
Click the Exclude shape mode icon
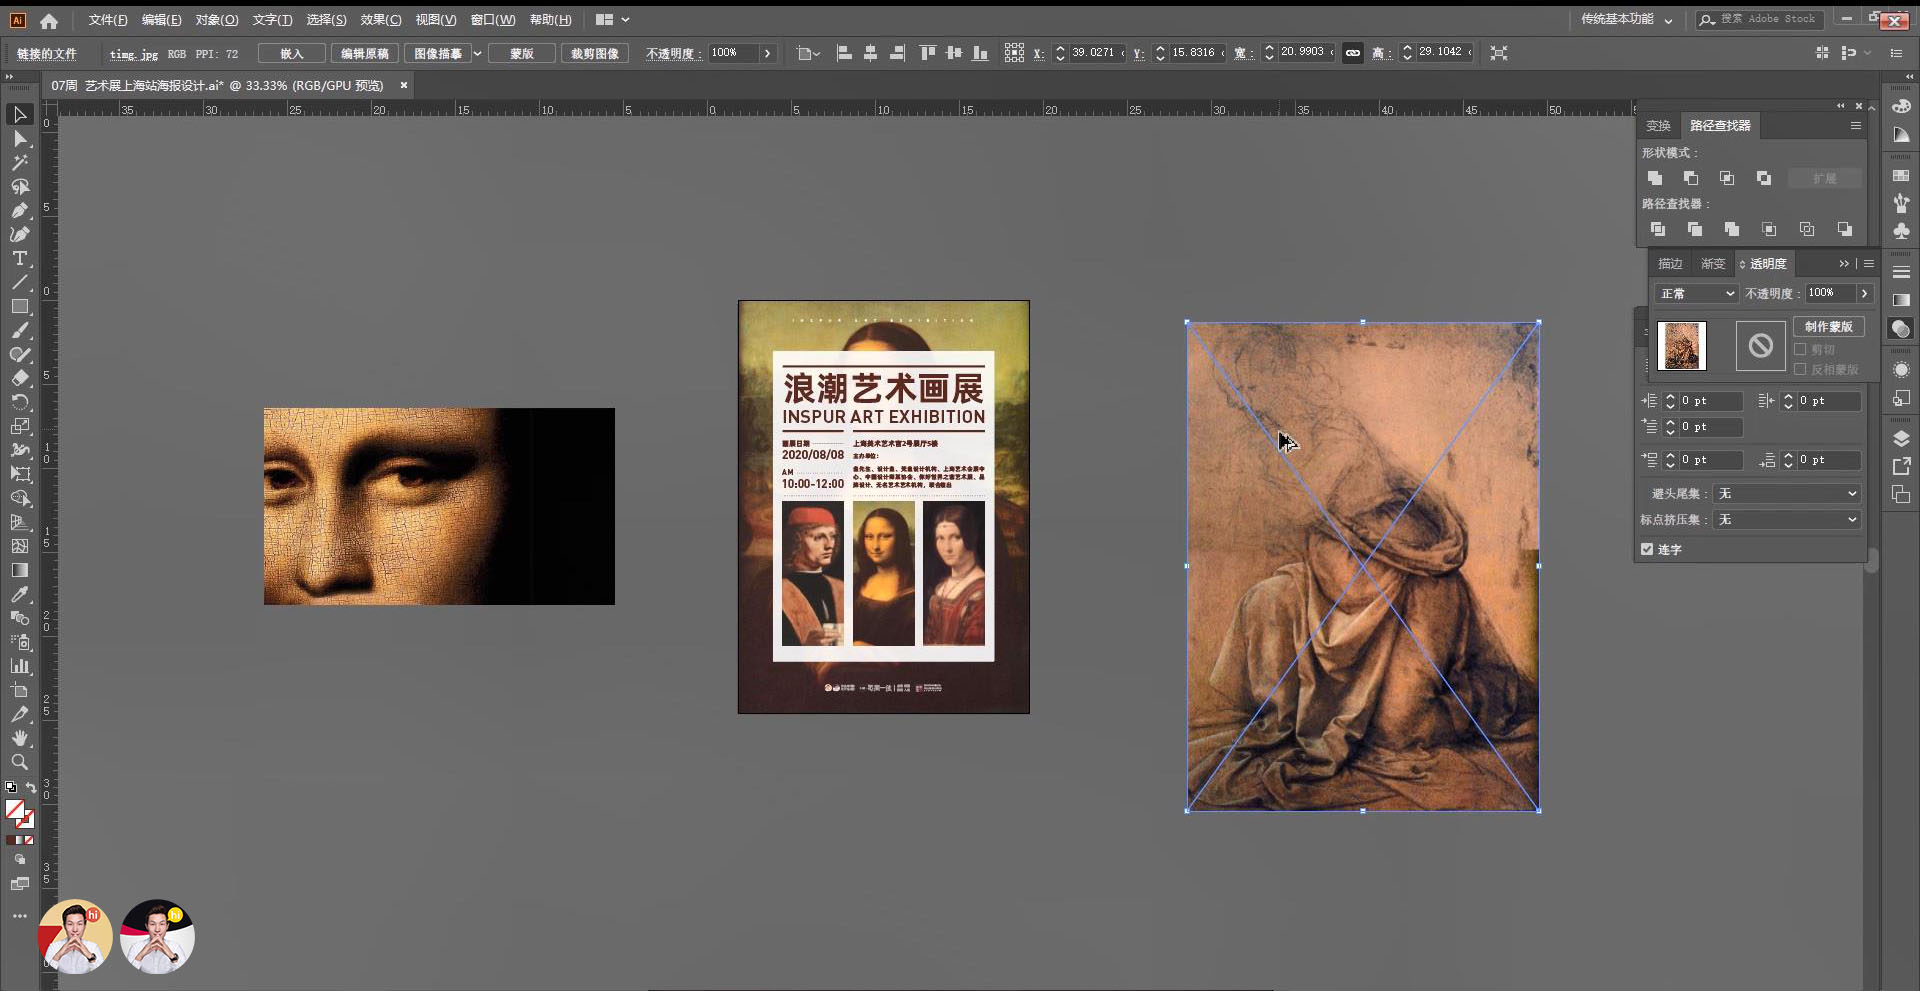(x=1764, y=178)
